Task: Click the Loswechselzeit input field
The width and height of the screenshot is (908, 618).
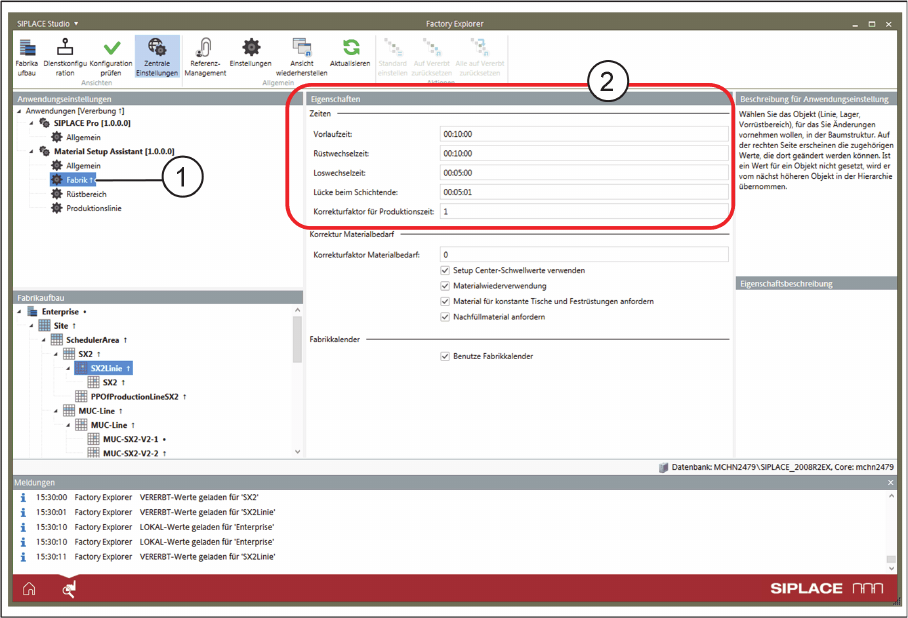Action: [x=584, y=173]
